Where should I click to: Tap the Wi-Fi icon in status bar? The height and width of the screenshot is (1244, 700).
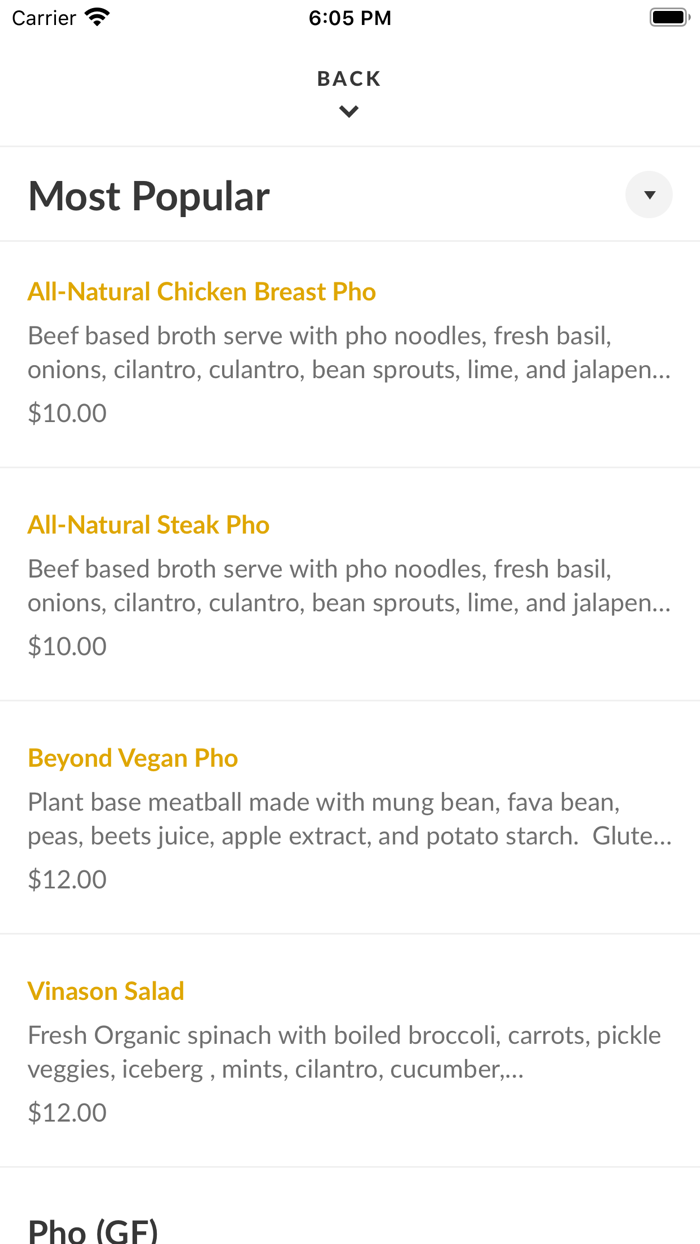point(96,16)
